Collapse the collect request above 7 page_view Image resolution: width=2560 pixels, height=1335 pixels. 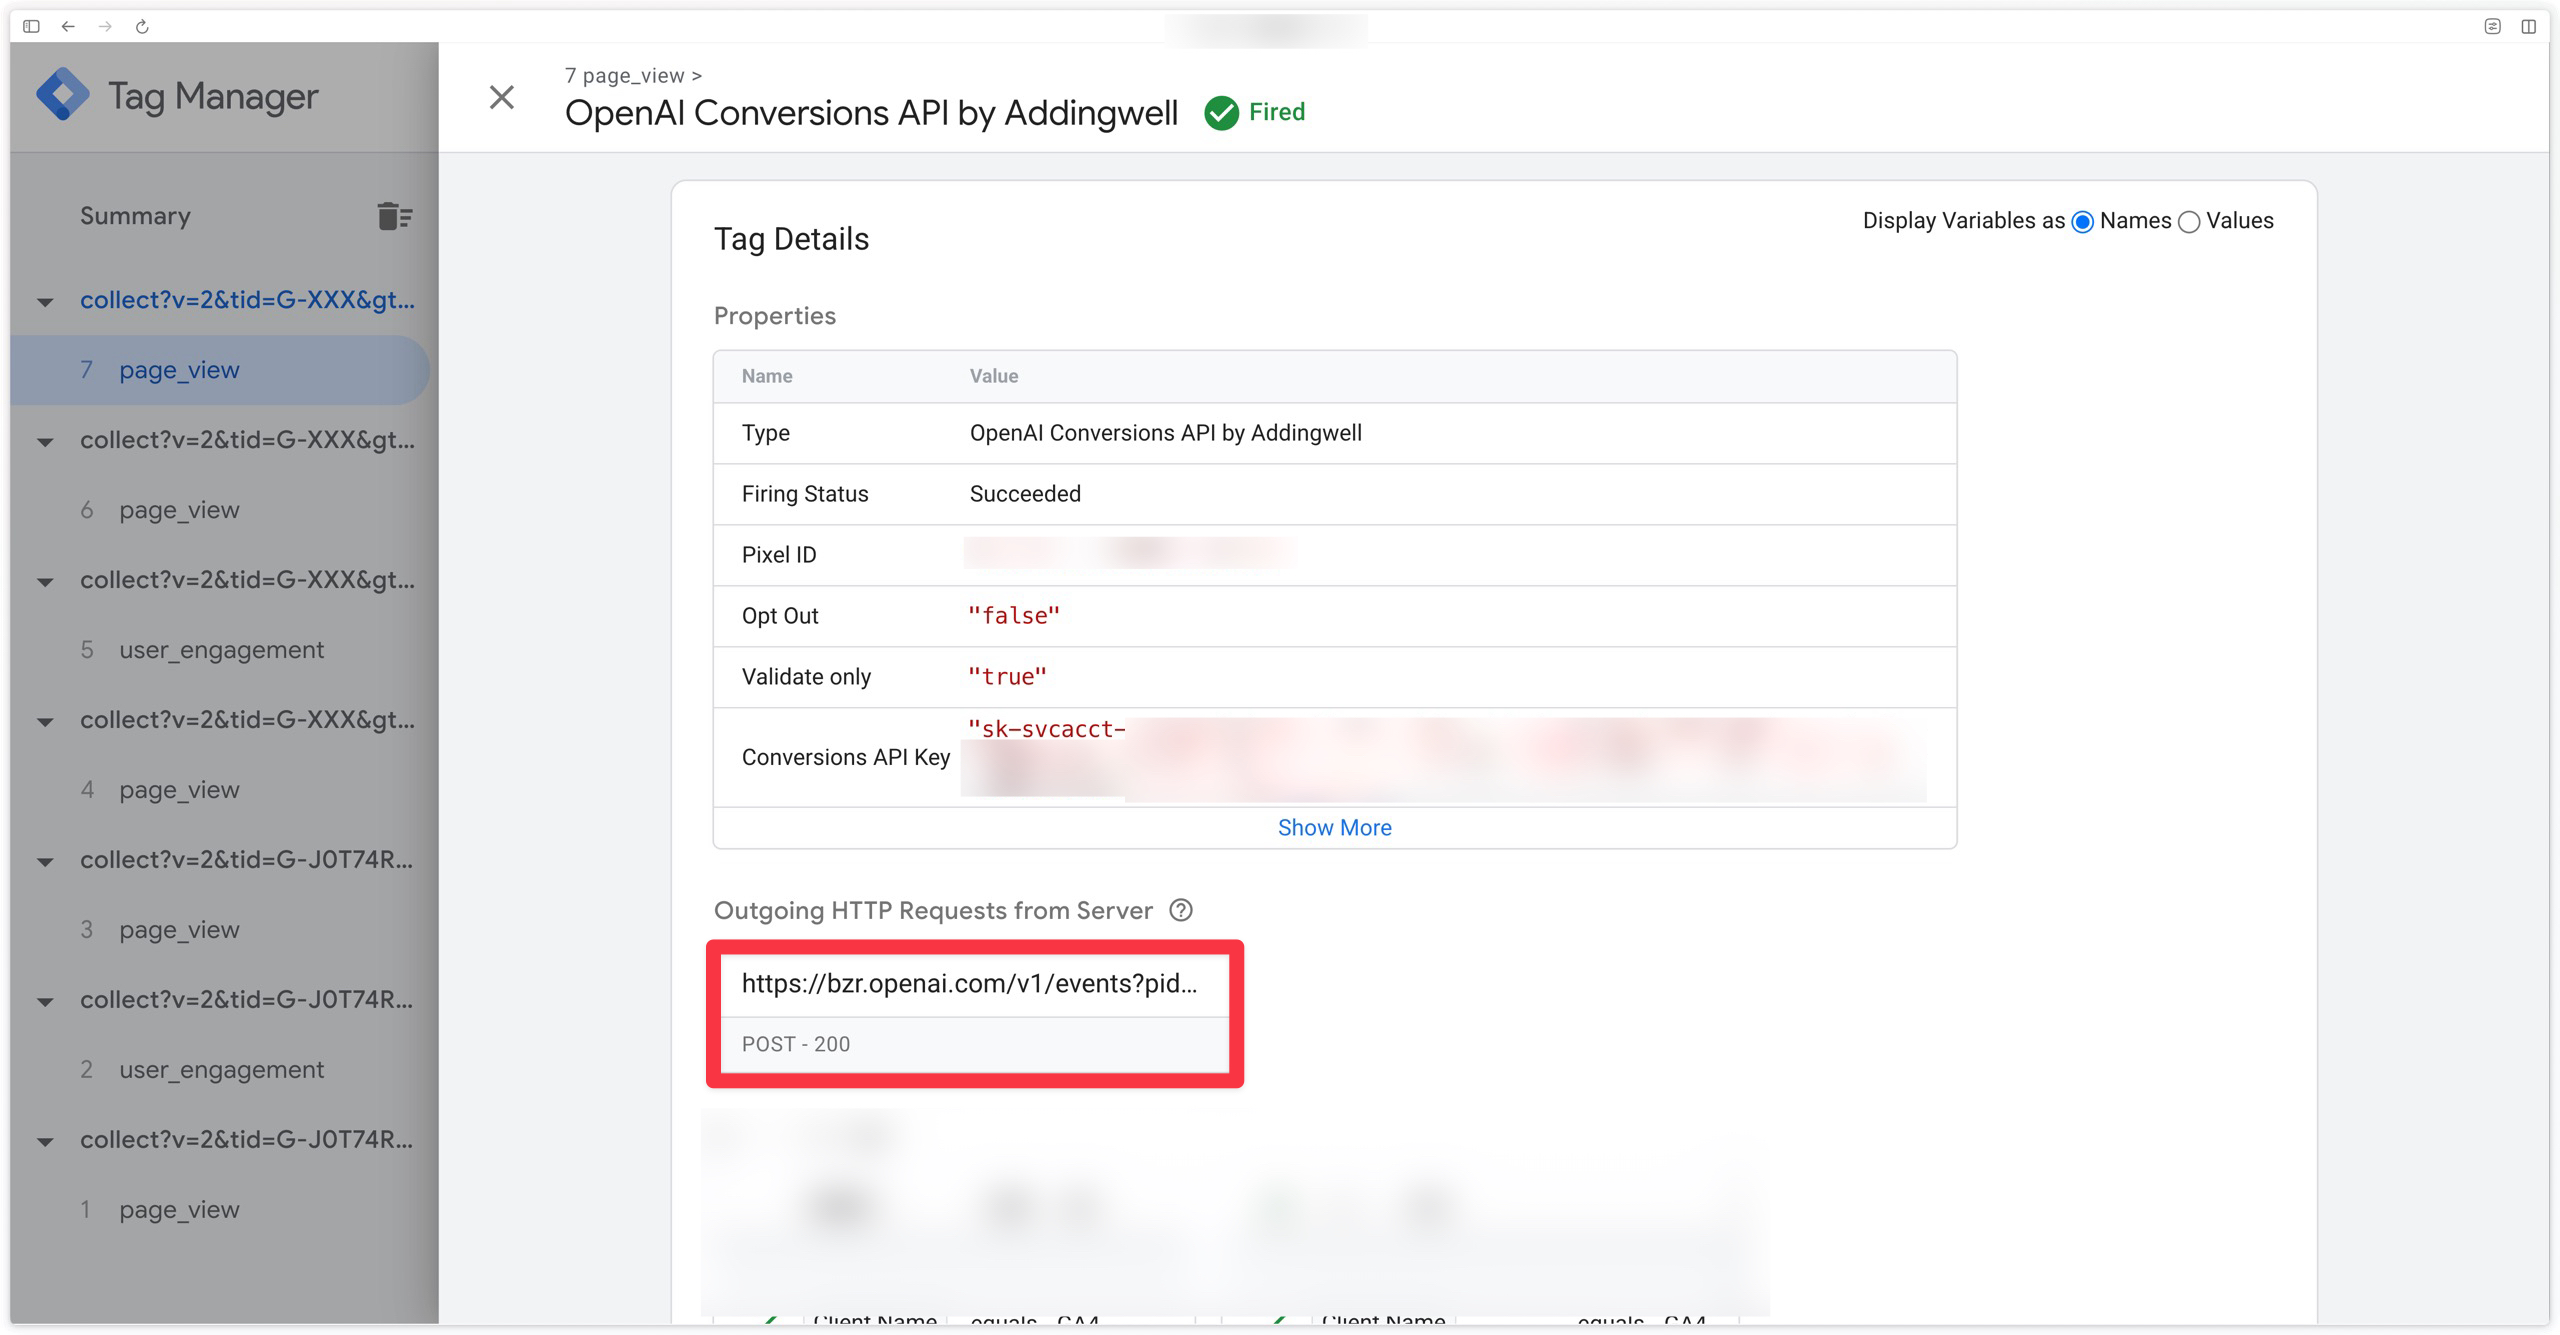tap(45, 302)
